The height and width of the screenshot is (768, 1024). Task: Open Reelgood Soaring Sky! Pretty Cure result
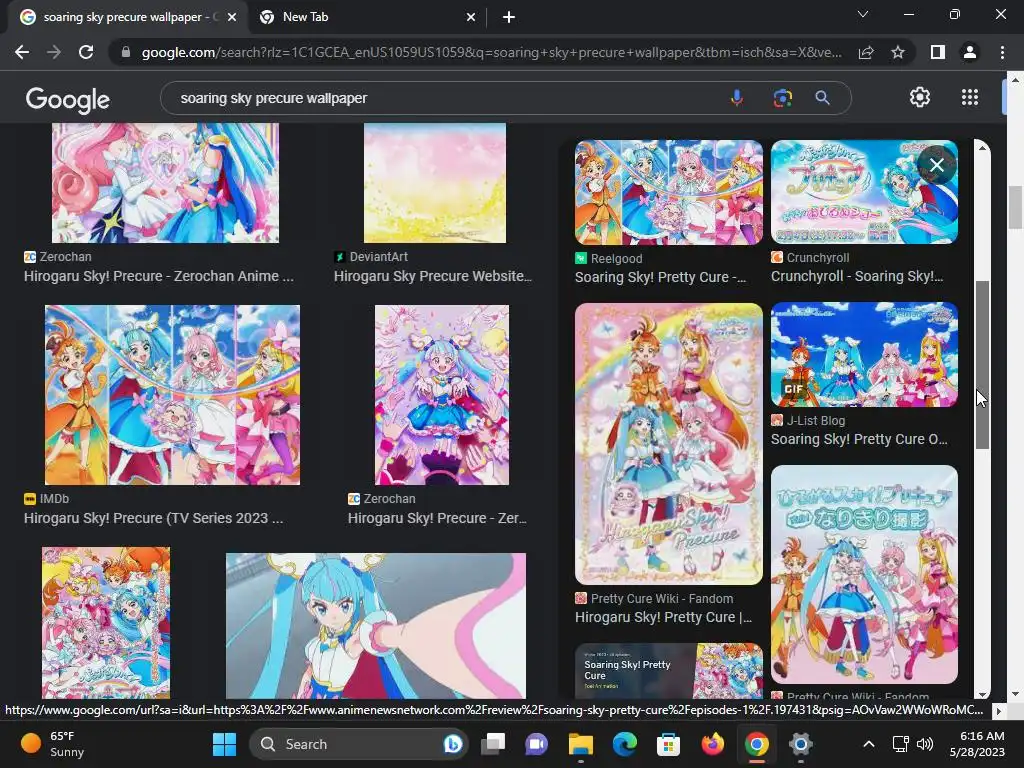[660, 277]
